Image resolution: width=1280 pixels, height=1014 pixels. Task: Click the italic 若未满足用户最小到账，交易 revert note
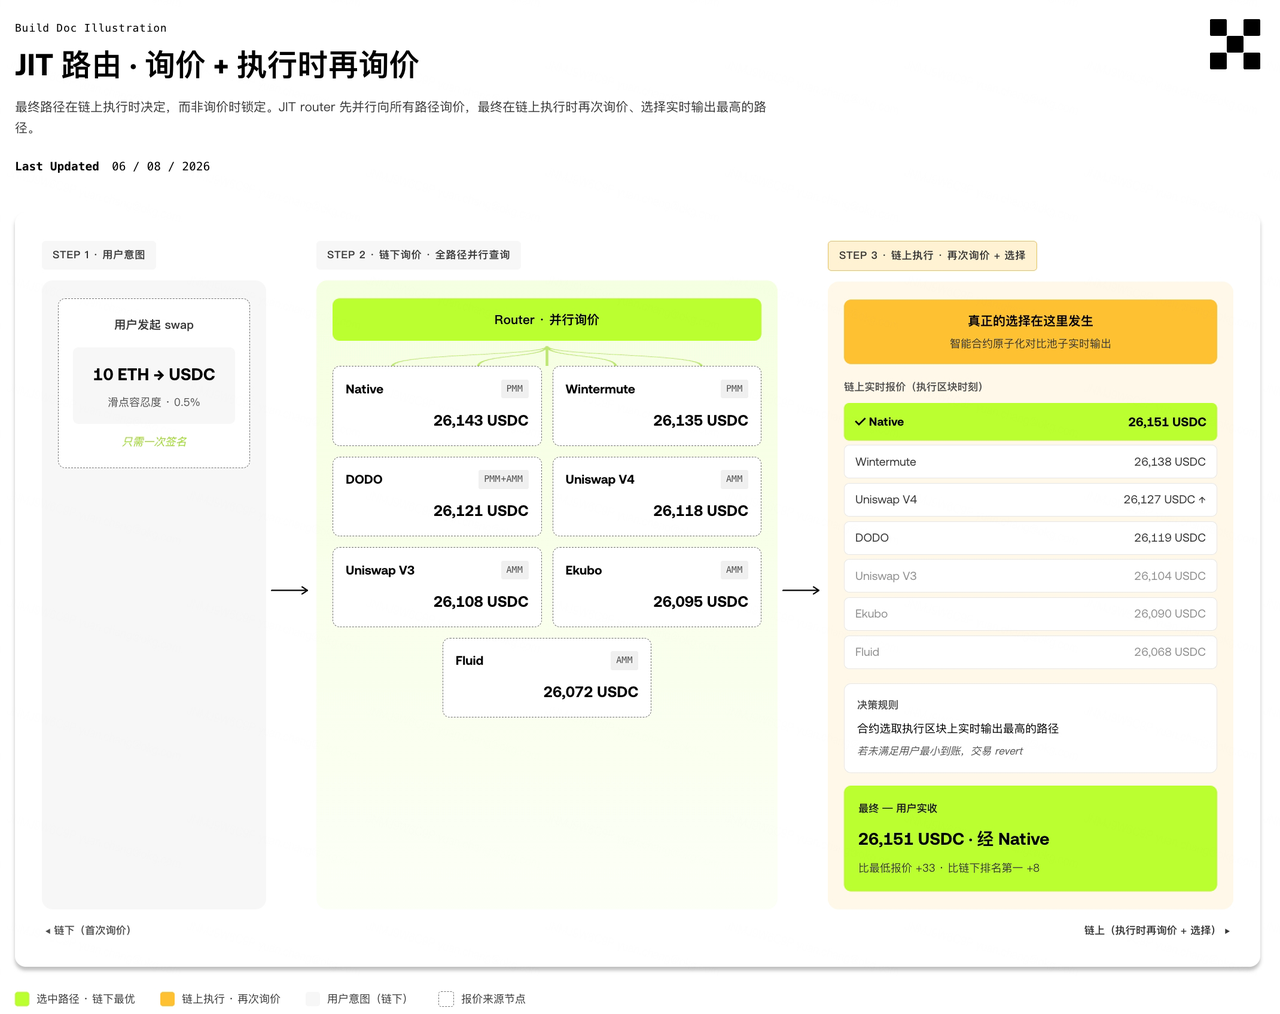[940, 751]
